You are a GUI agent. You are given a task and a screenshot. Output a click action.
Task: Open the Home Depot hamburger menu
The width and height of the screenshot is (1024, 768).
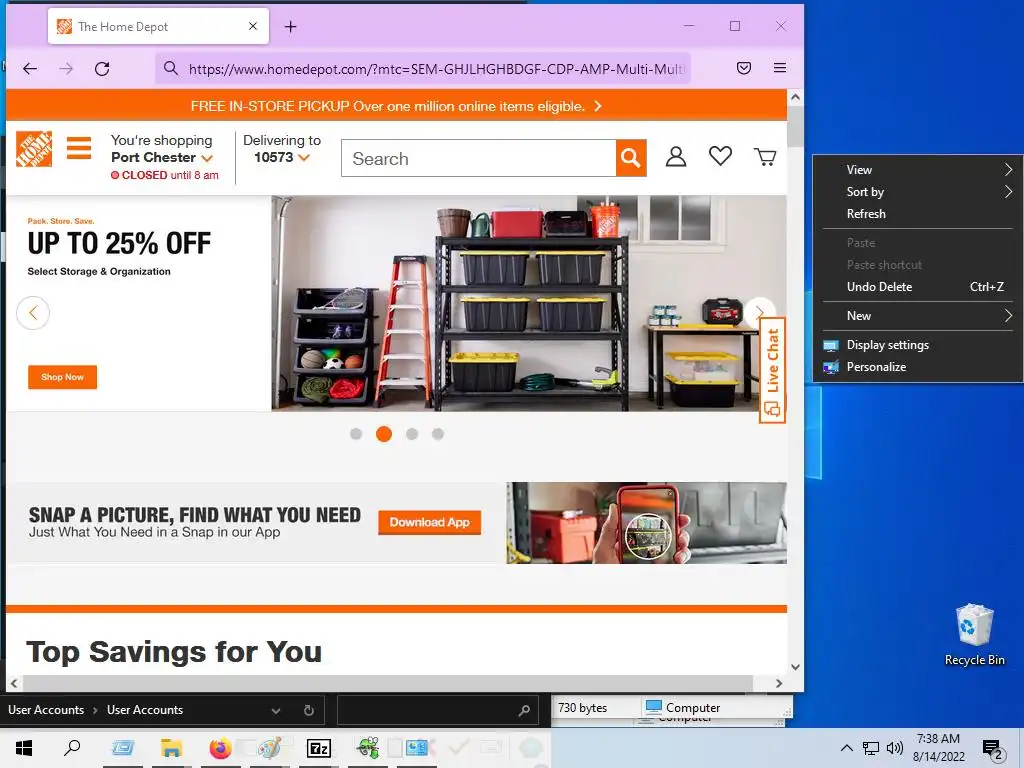tap(79, 148)
